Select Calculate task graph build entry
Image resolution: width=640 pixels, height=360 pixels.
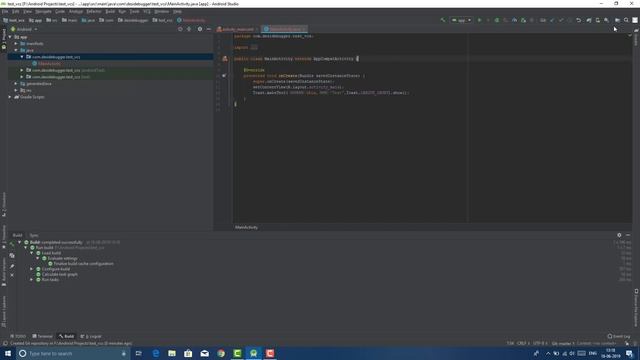(x=60, y=274)
